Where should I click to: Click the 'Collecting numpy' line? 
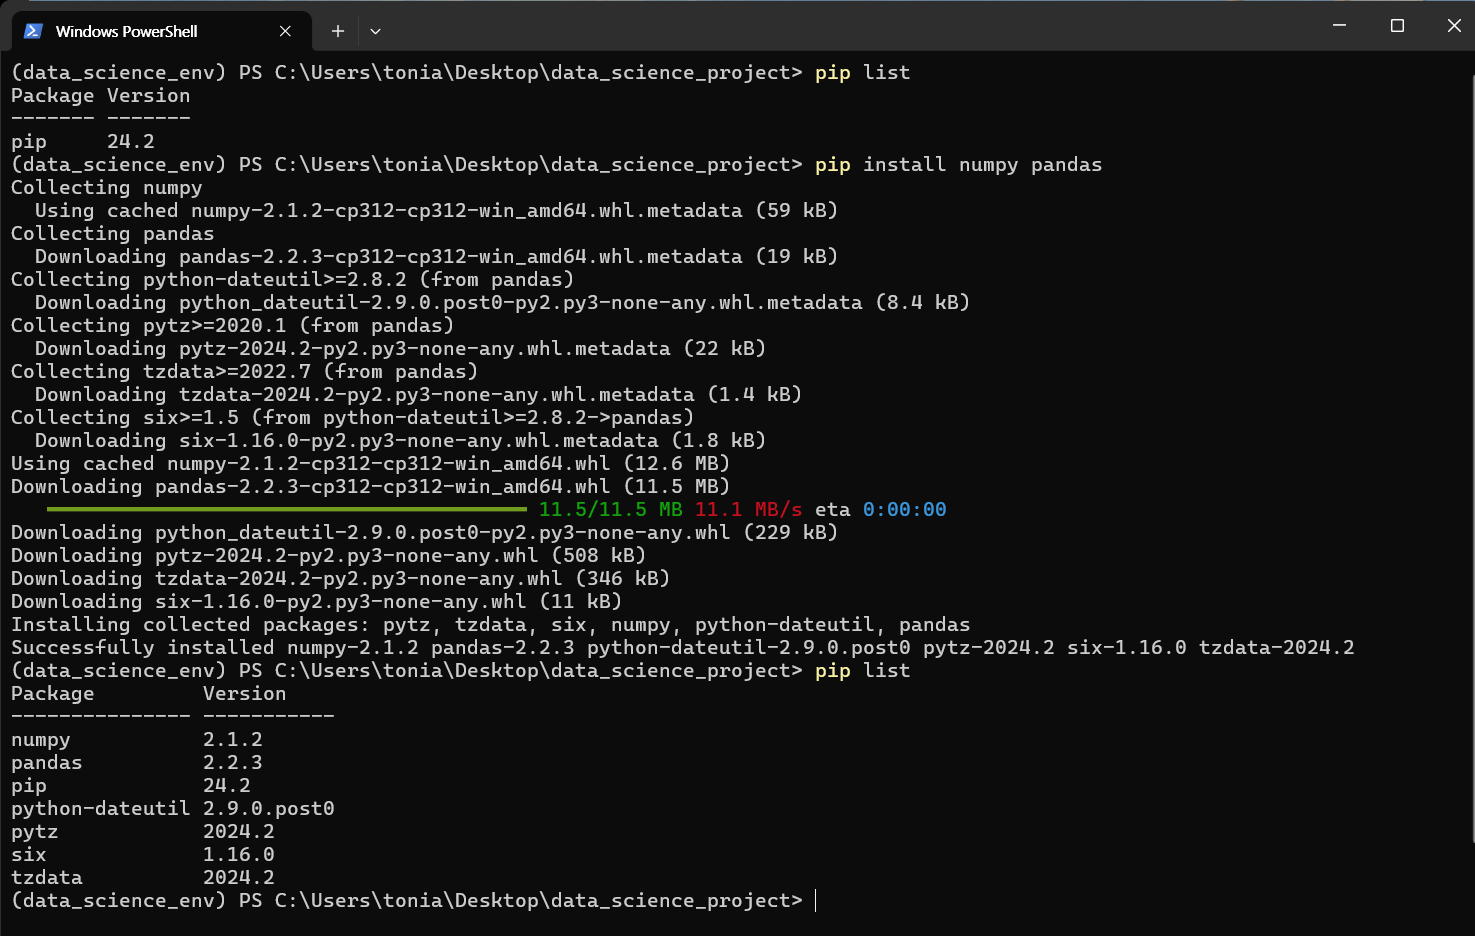107,187
